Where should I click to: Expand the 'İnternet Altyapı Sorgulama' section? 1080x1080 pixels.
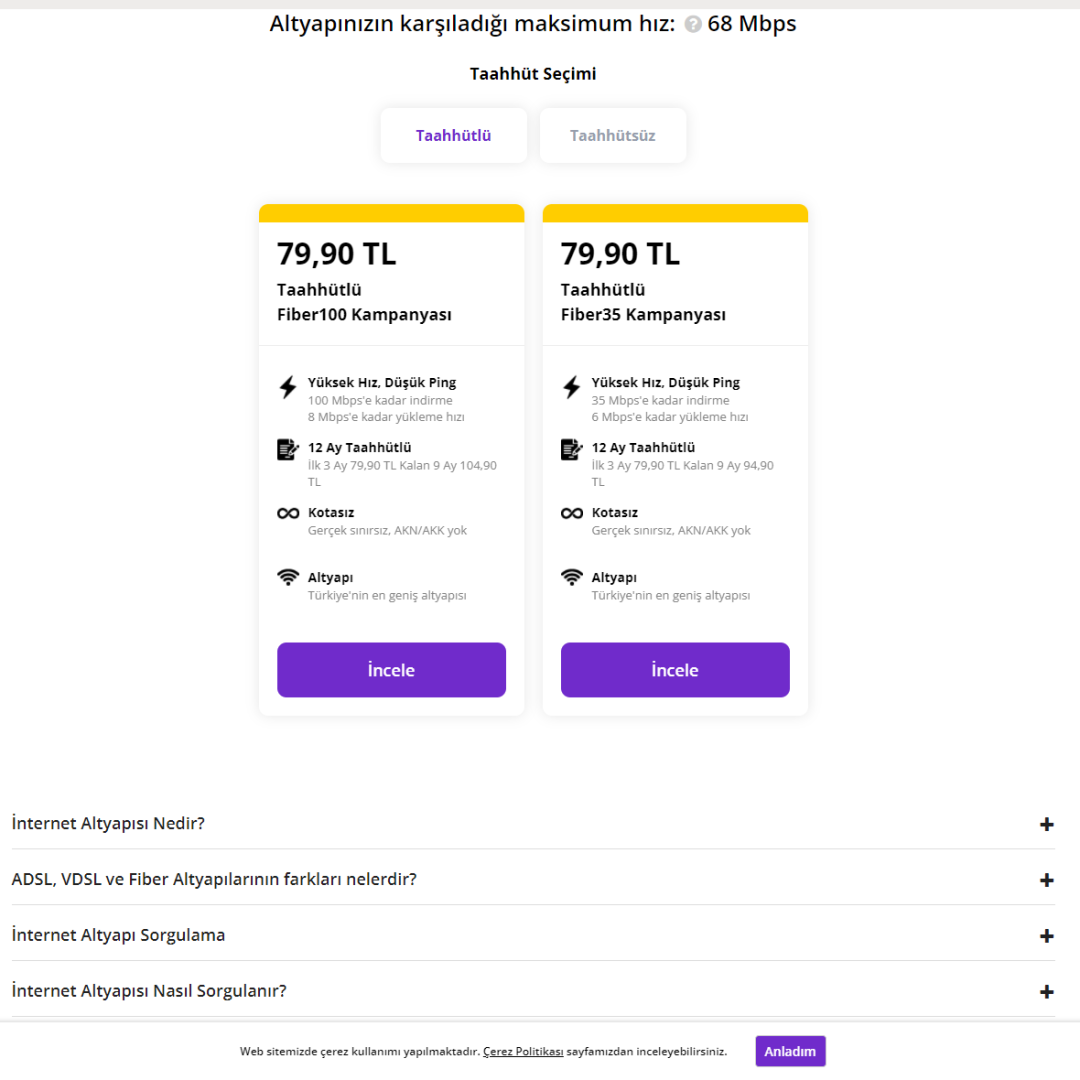pyautogui.click(x=1046, y=937)
